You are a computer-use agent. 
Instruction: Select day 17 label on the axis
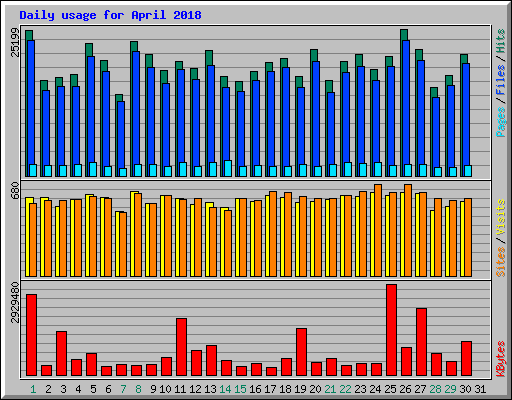point(270,389)
